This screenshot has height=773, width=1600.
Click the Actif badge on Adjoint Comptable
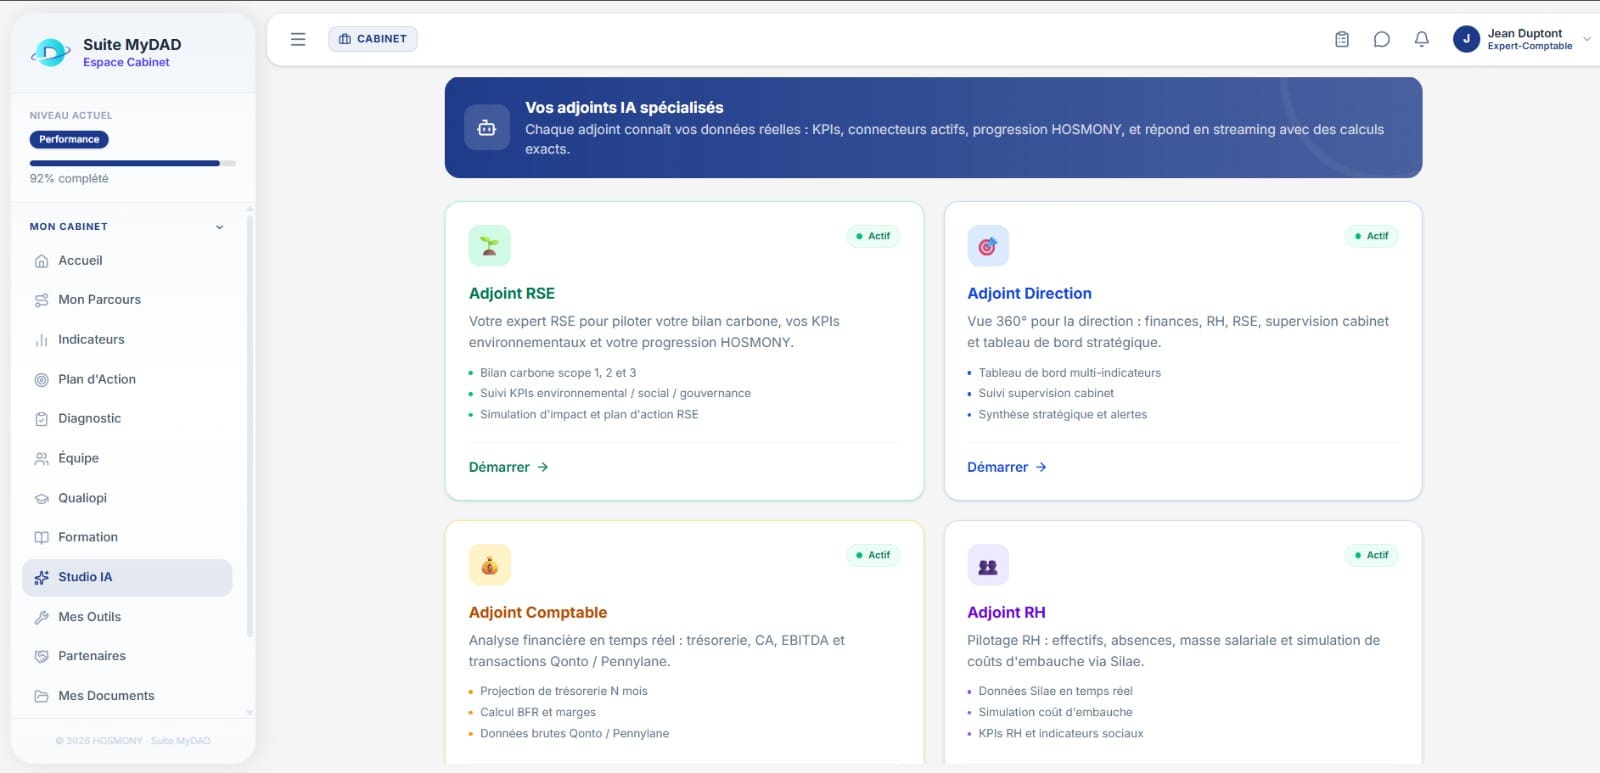coord(873,555)
